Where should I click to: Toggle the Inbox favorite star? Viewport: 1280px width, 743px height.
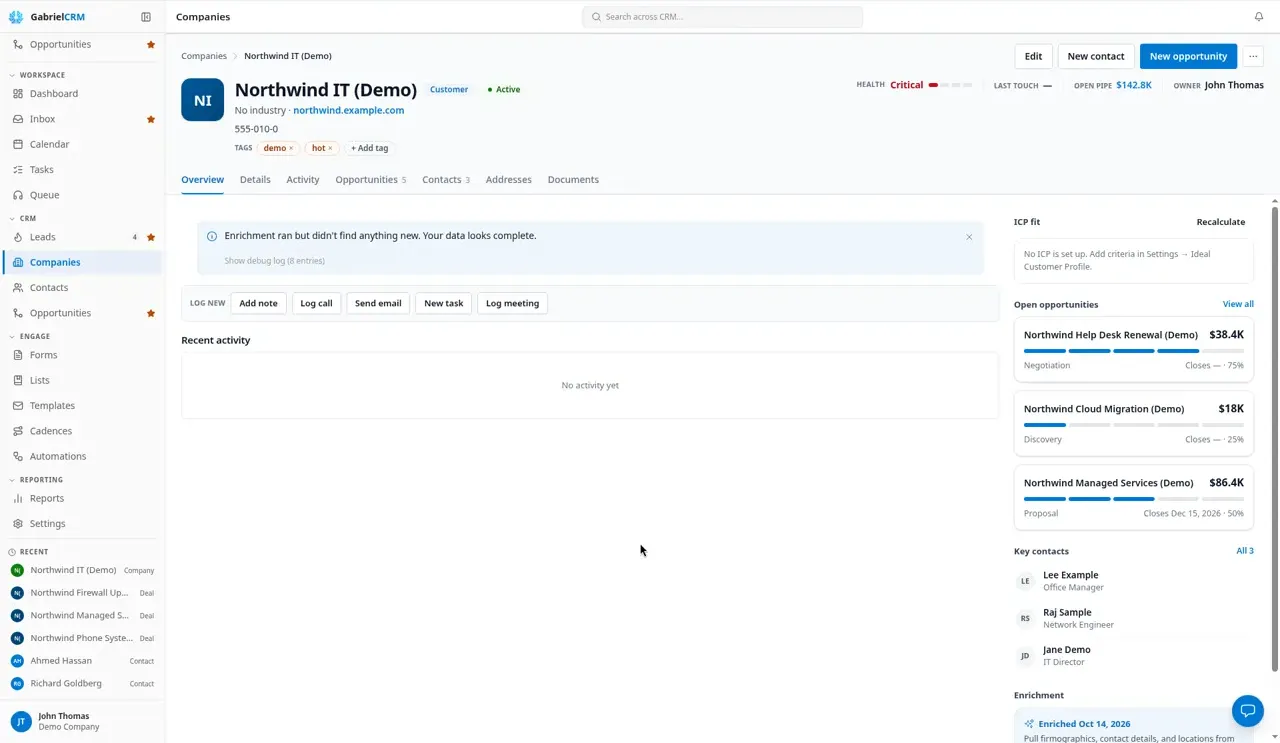[x=151, y=119]
